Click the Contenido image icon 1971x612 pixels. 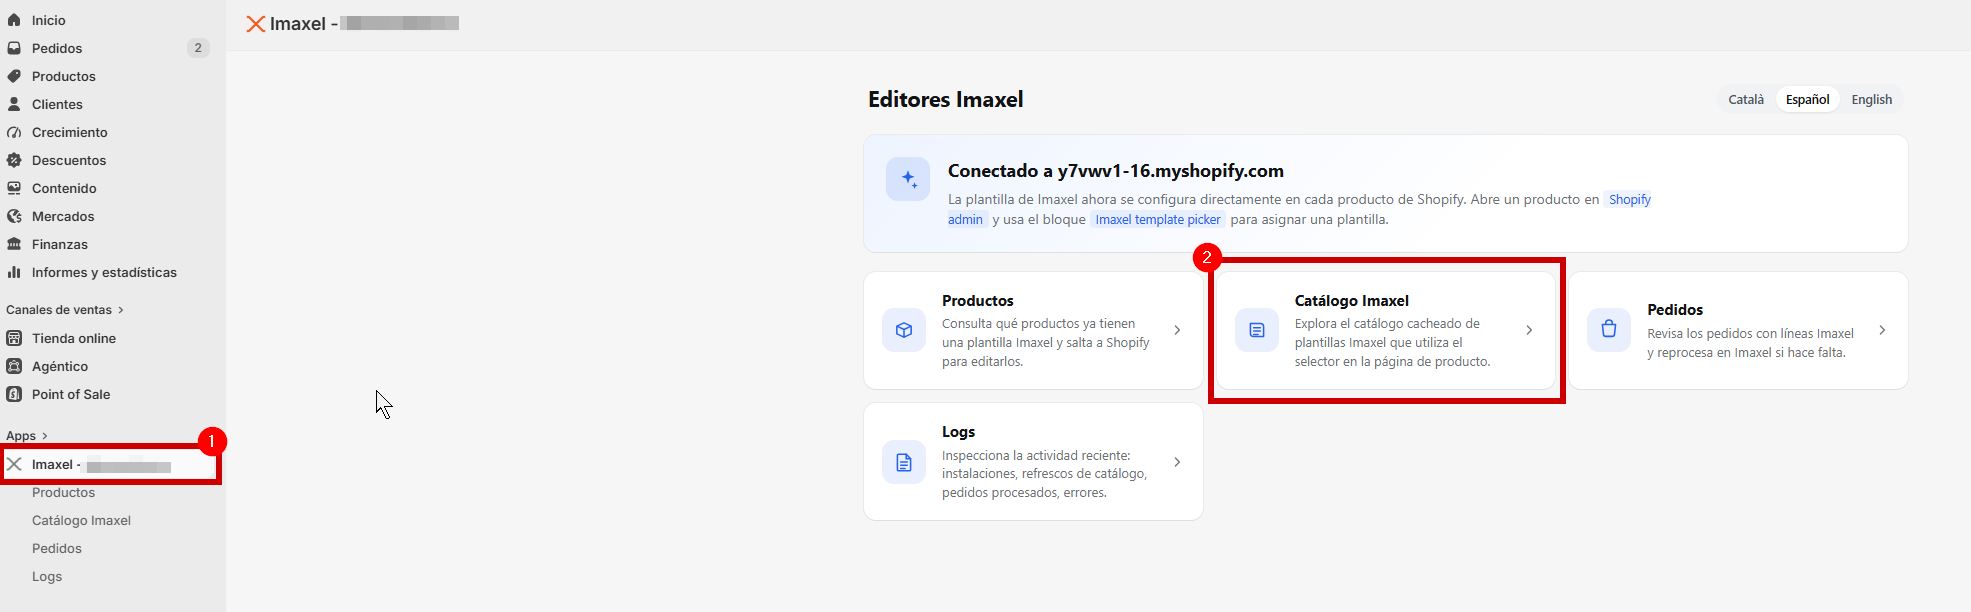(x=14, y=188)
